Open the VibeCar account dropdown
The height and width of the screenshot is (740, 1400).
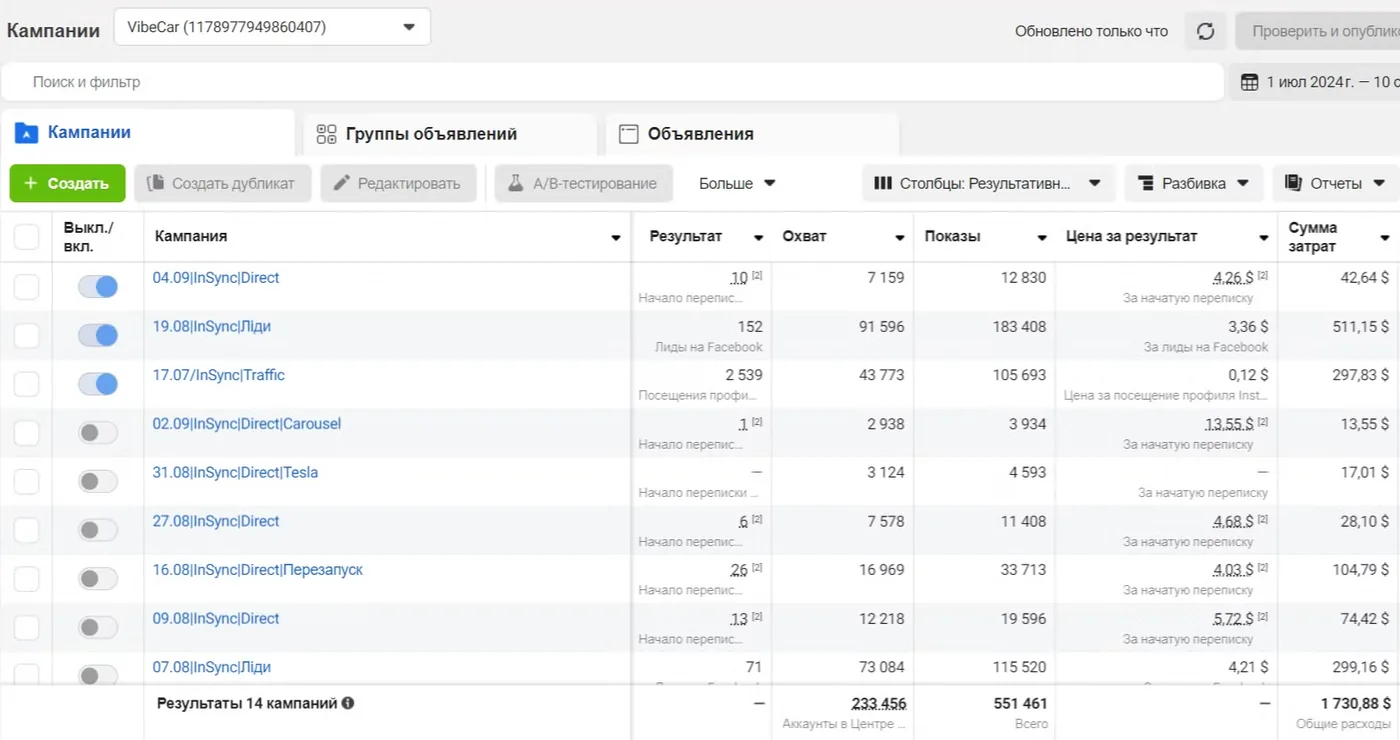coord(272,27)
